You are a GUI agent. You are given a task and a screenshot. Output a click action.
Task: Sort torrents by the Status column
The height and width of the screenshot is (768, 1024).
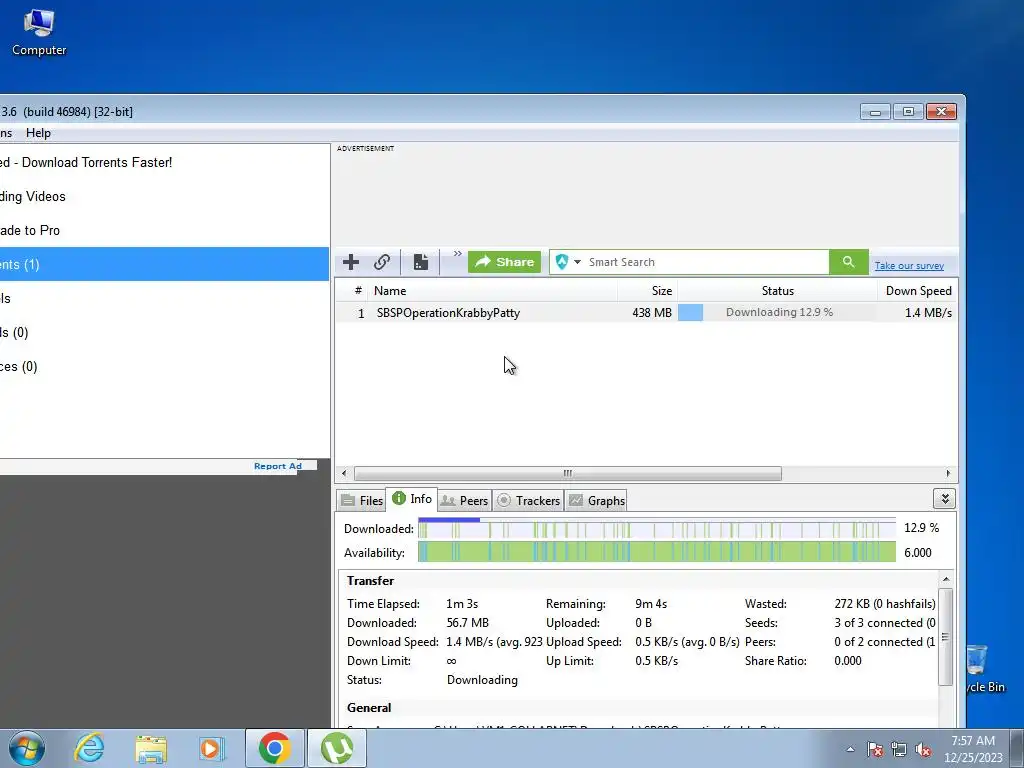pos(777,291)
